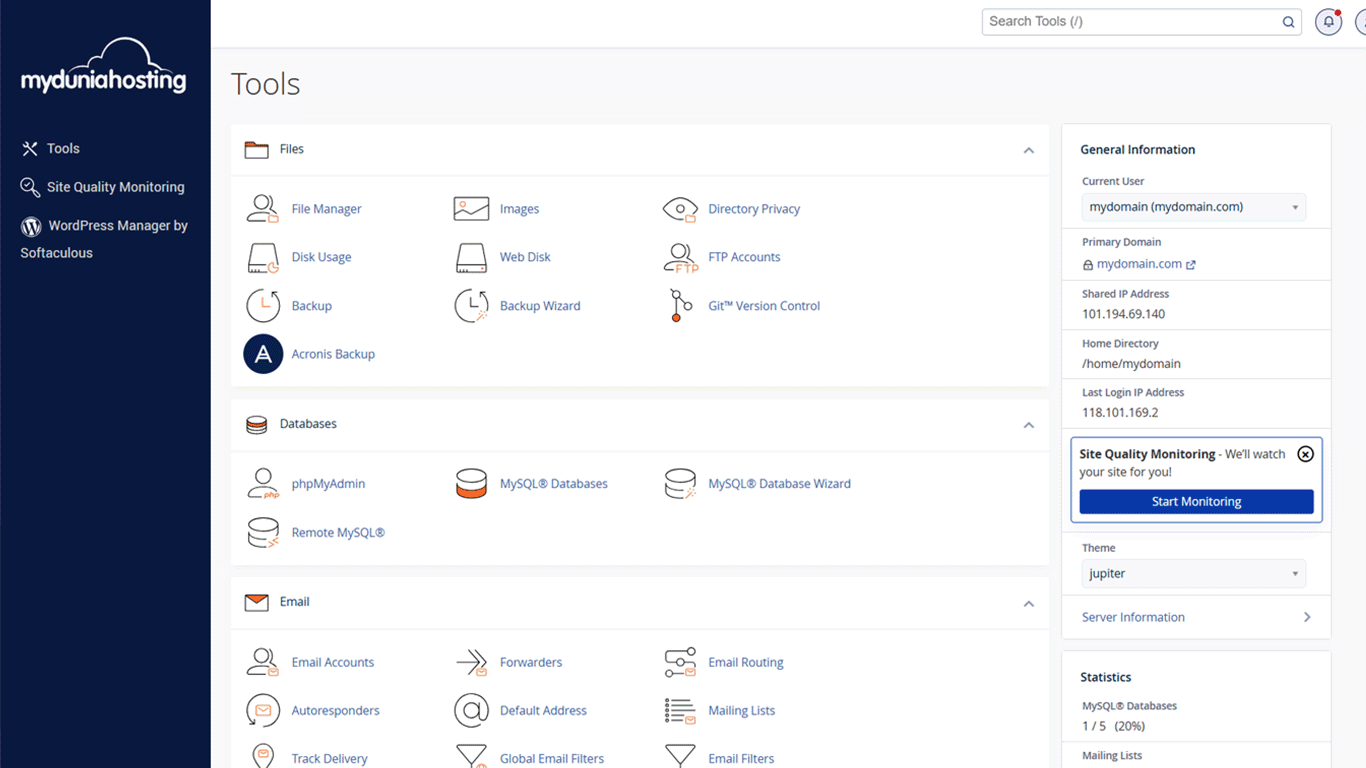Click the FTP Accounts icon

(x=680, y=257)
